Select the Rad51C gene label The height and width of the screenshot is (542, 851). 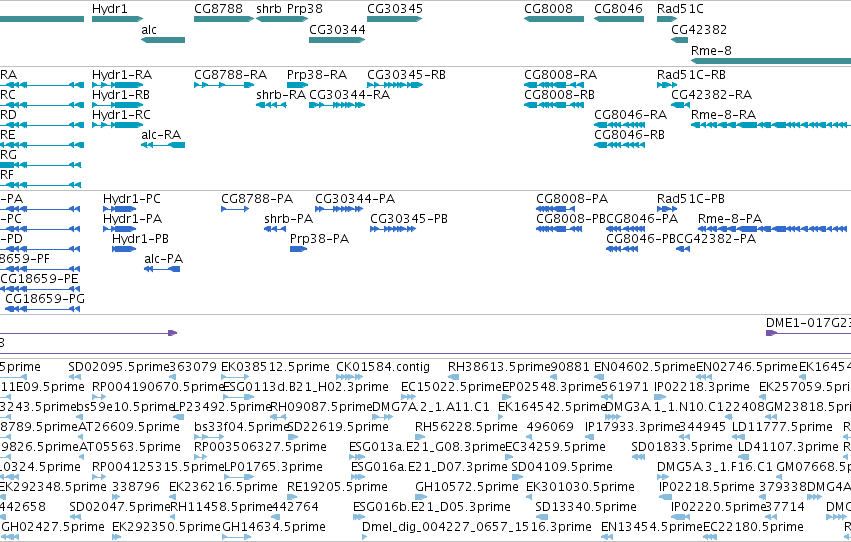pyautogui.click(x=680, y=9)
